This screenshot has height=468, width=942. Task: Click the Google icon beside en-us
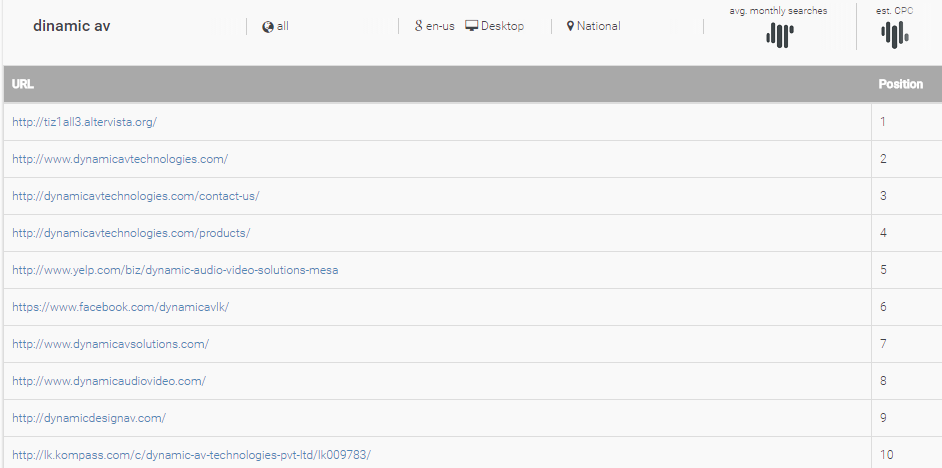[x=418, y=26]
